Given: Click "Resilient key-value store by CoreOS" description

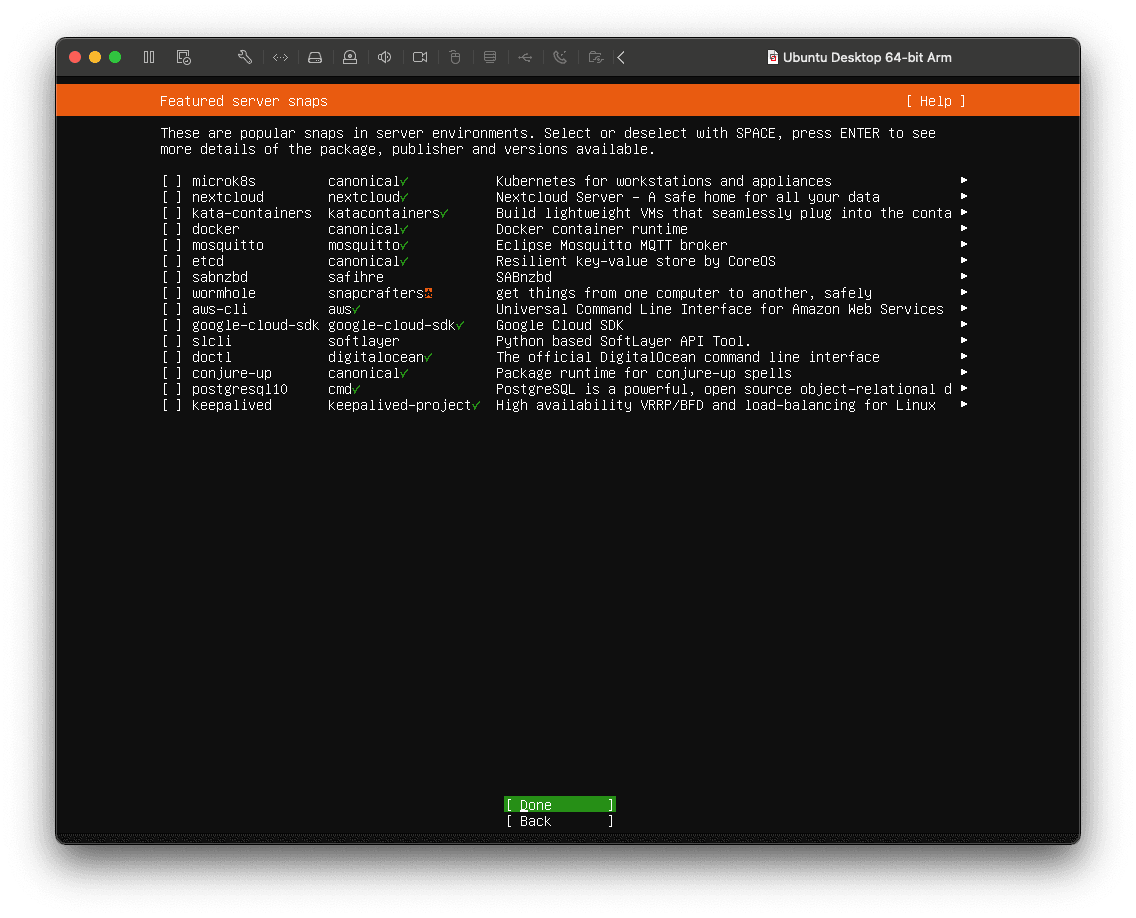Looking at the screenshot, I should pyautogui.click(x=635, y=262).
